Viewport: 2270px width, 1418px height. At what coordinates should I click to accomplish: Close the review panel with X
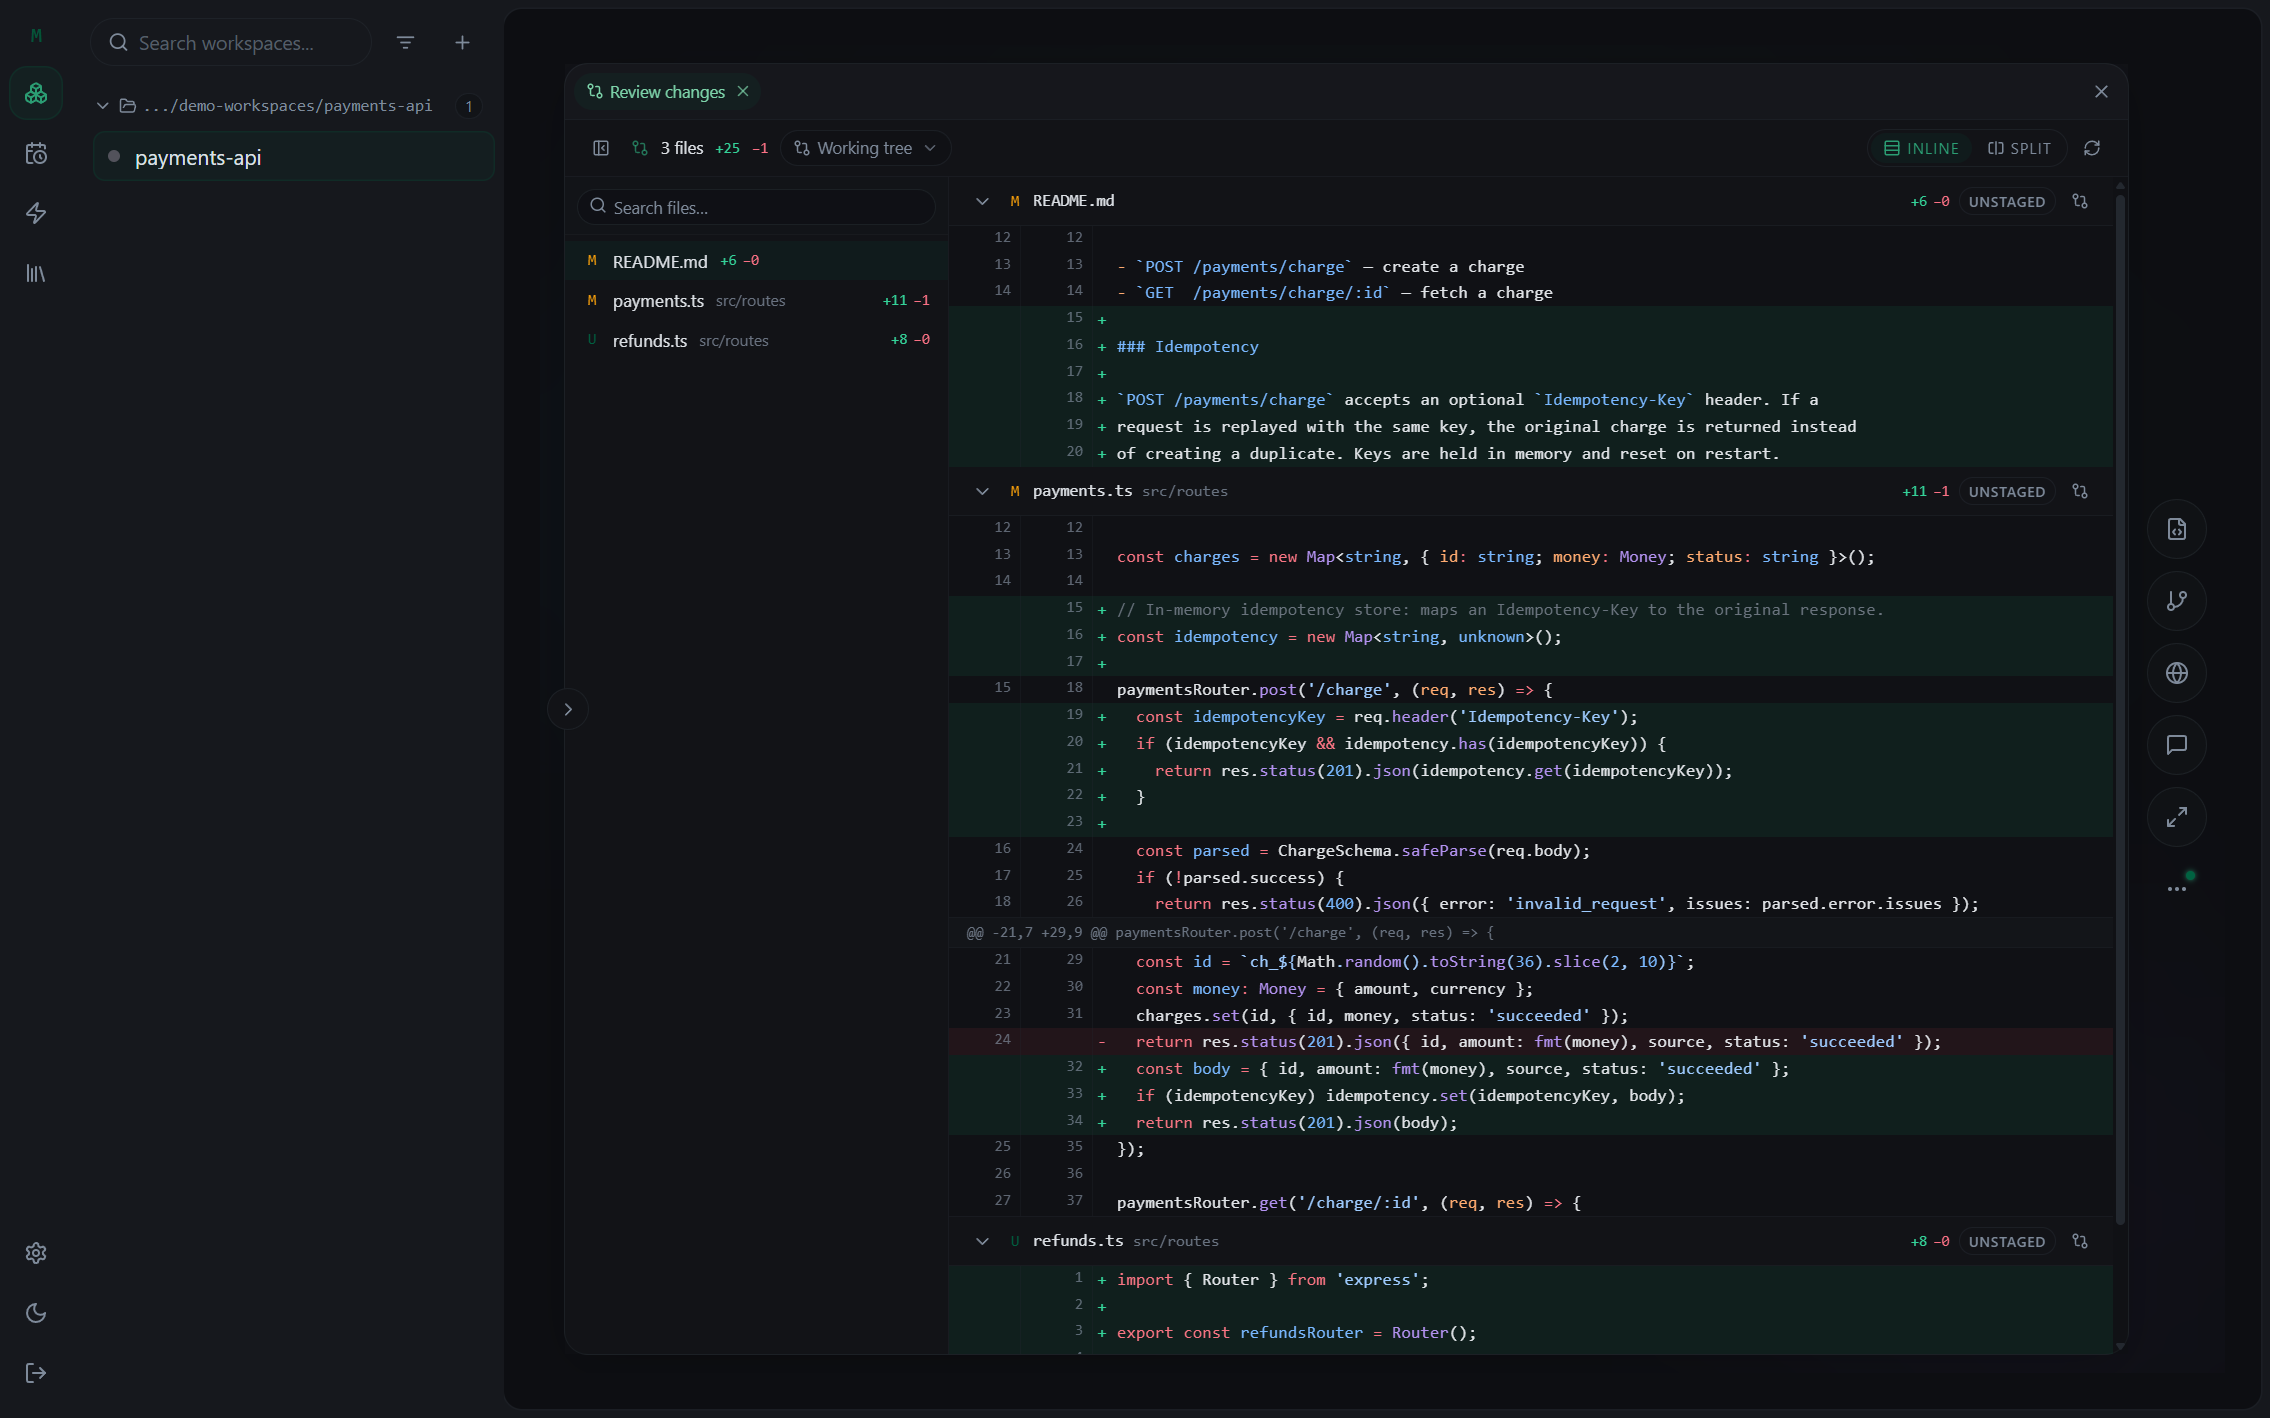[x=2101, y=92]
